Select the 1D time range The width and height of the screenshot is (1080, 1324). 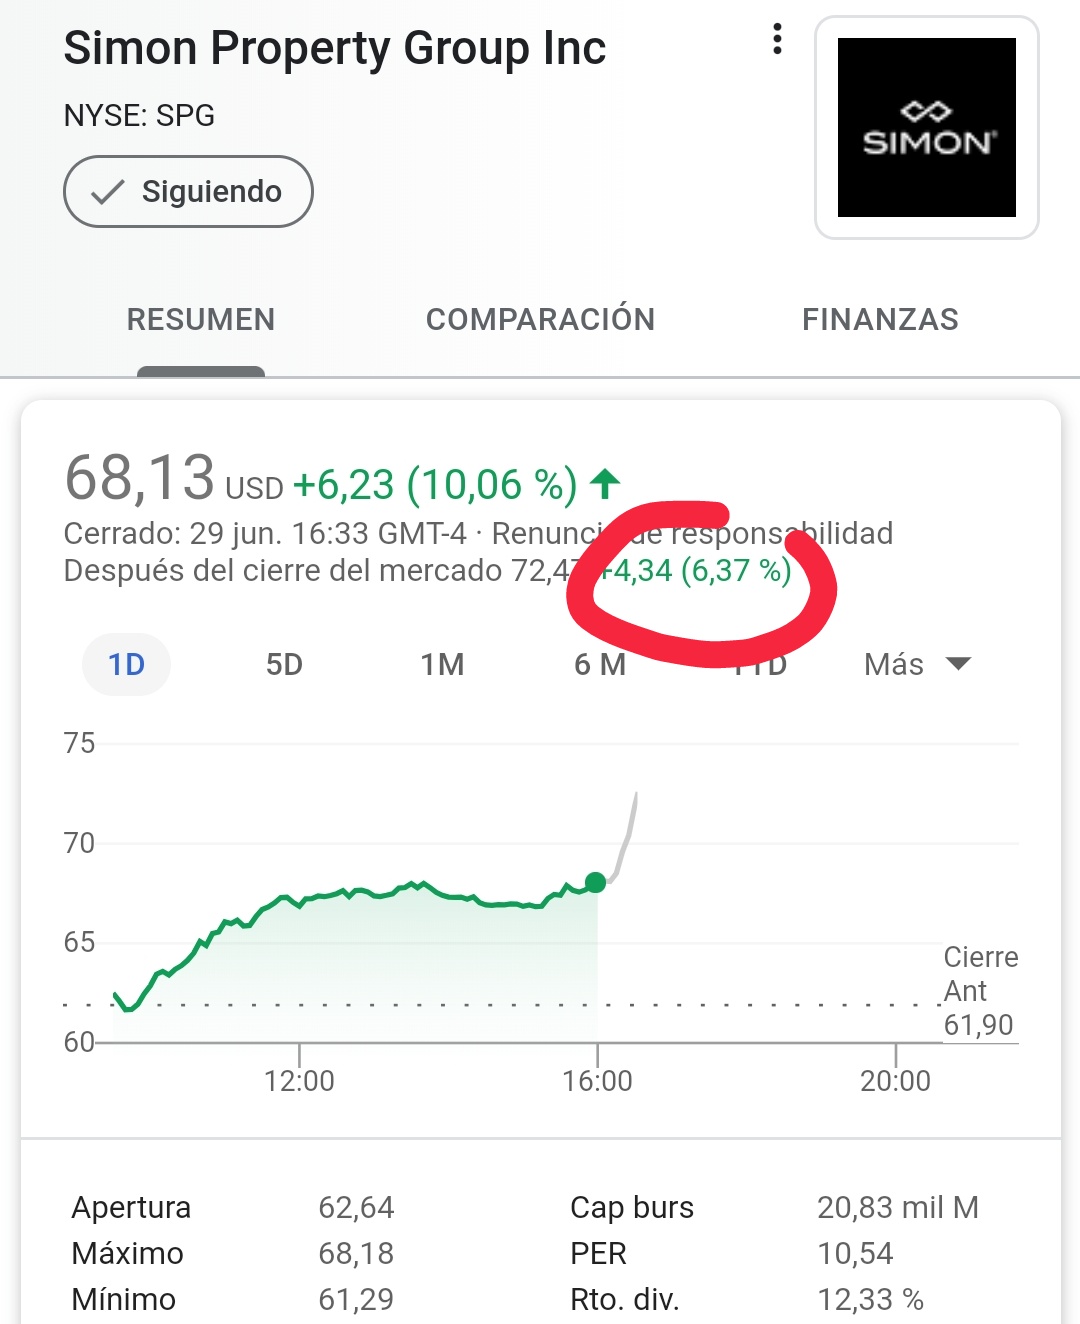pos(126,664)
